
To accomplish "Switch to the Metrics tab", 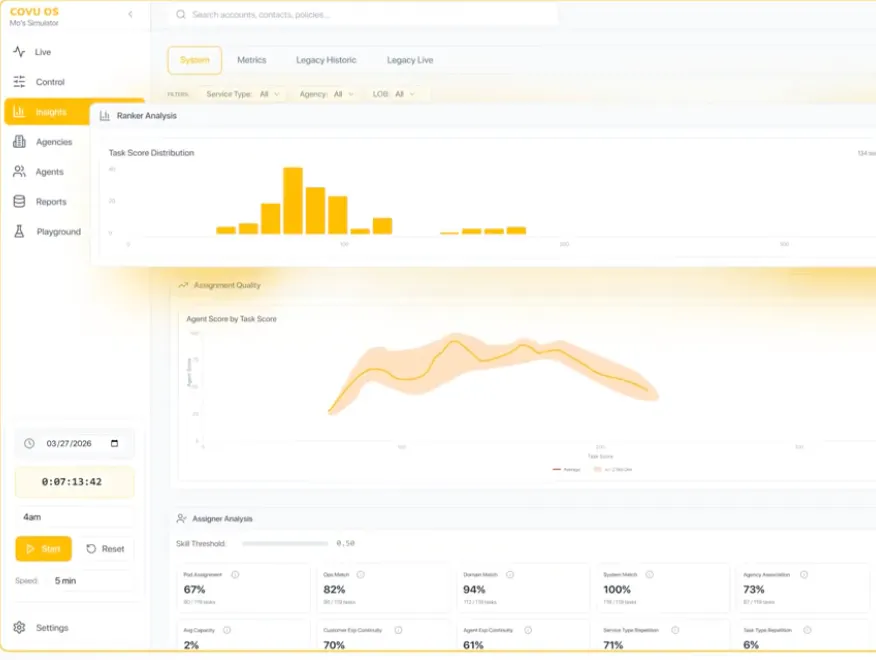I will pyautogui.click(x=251, y=60).
